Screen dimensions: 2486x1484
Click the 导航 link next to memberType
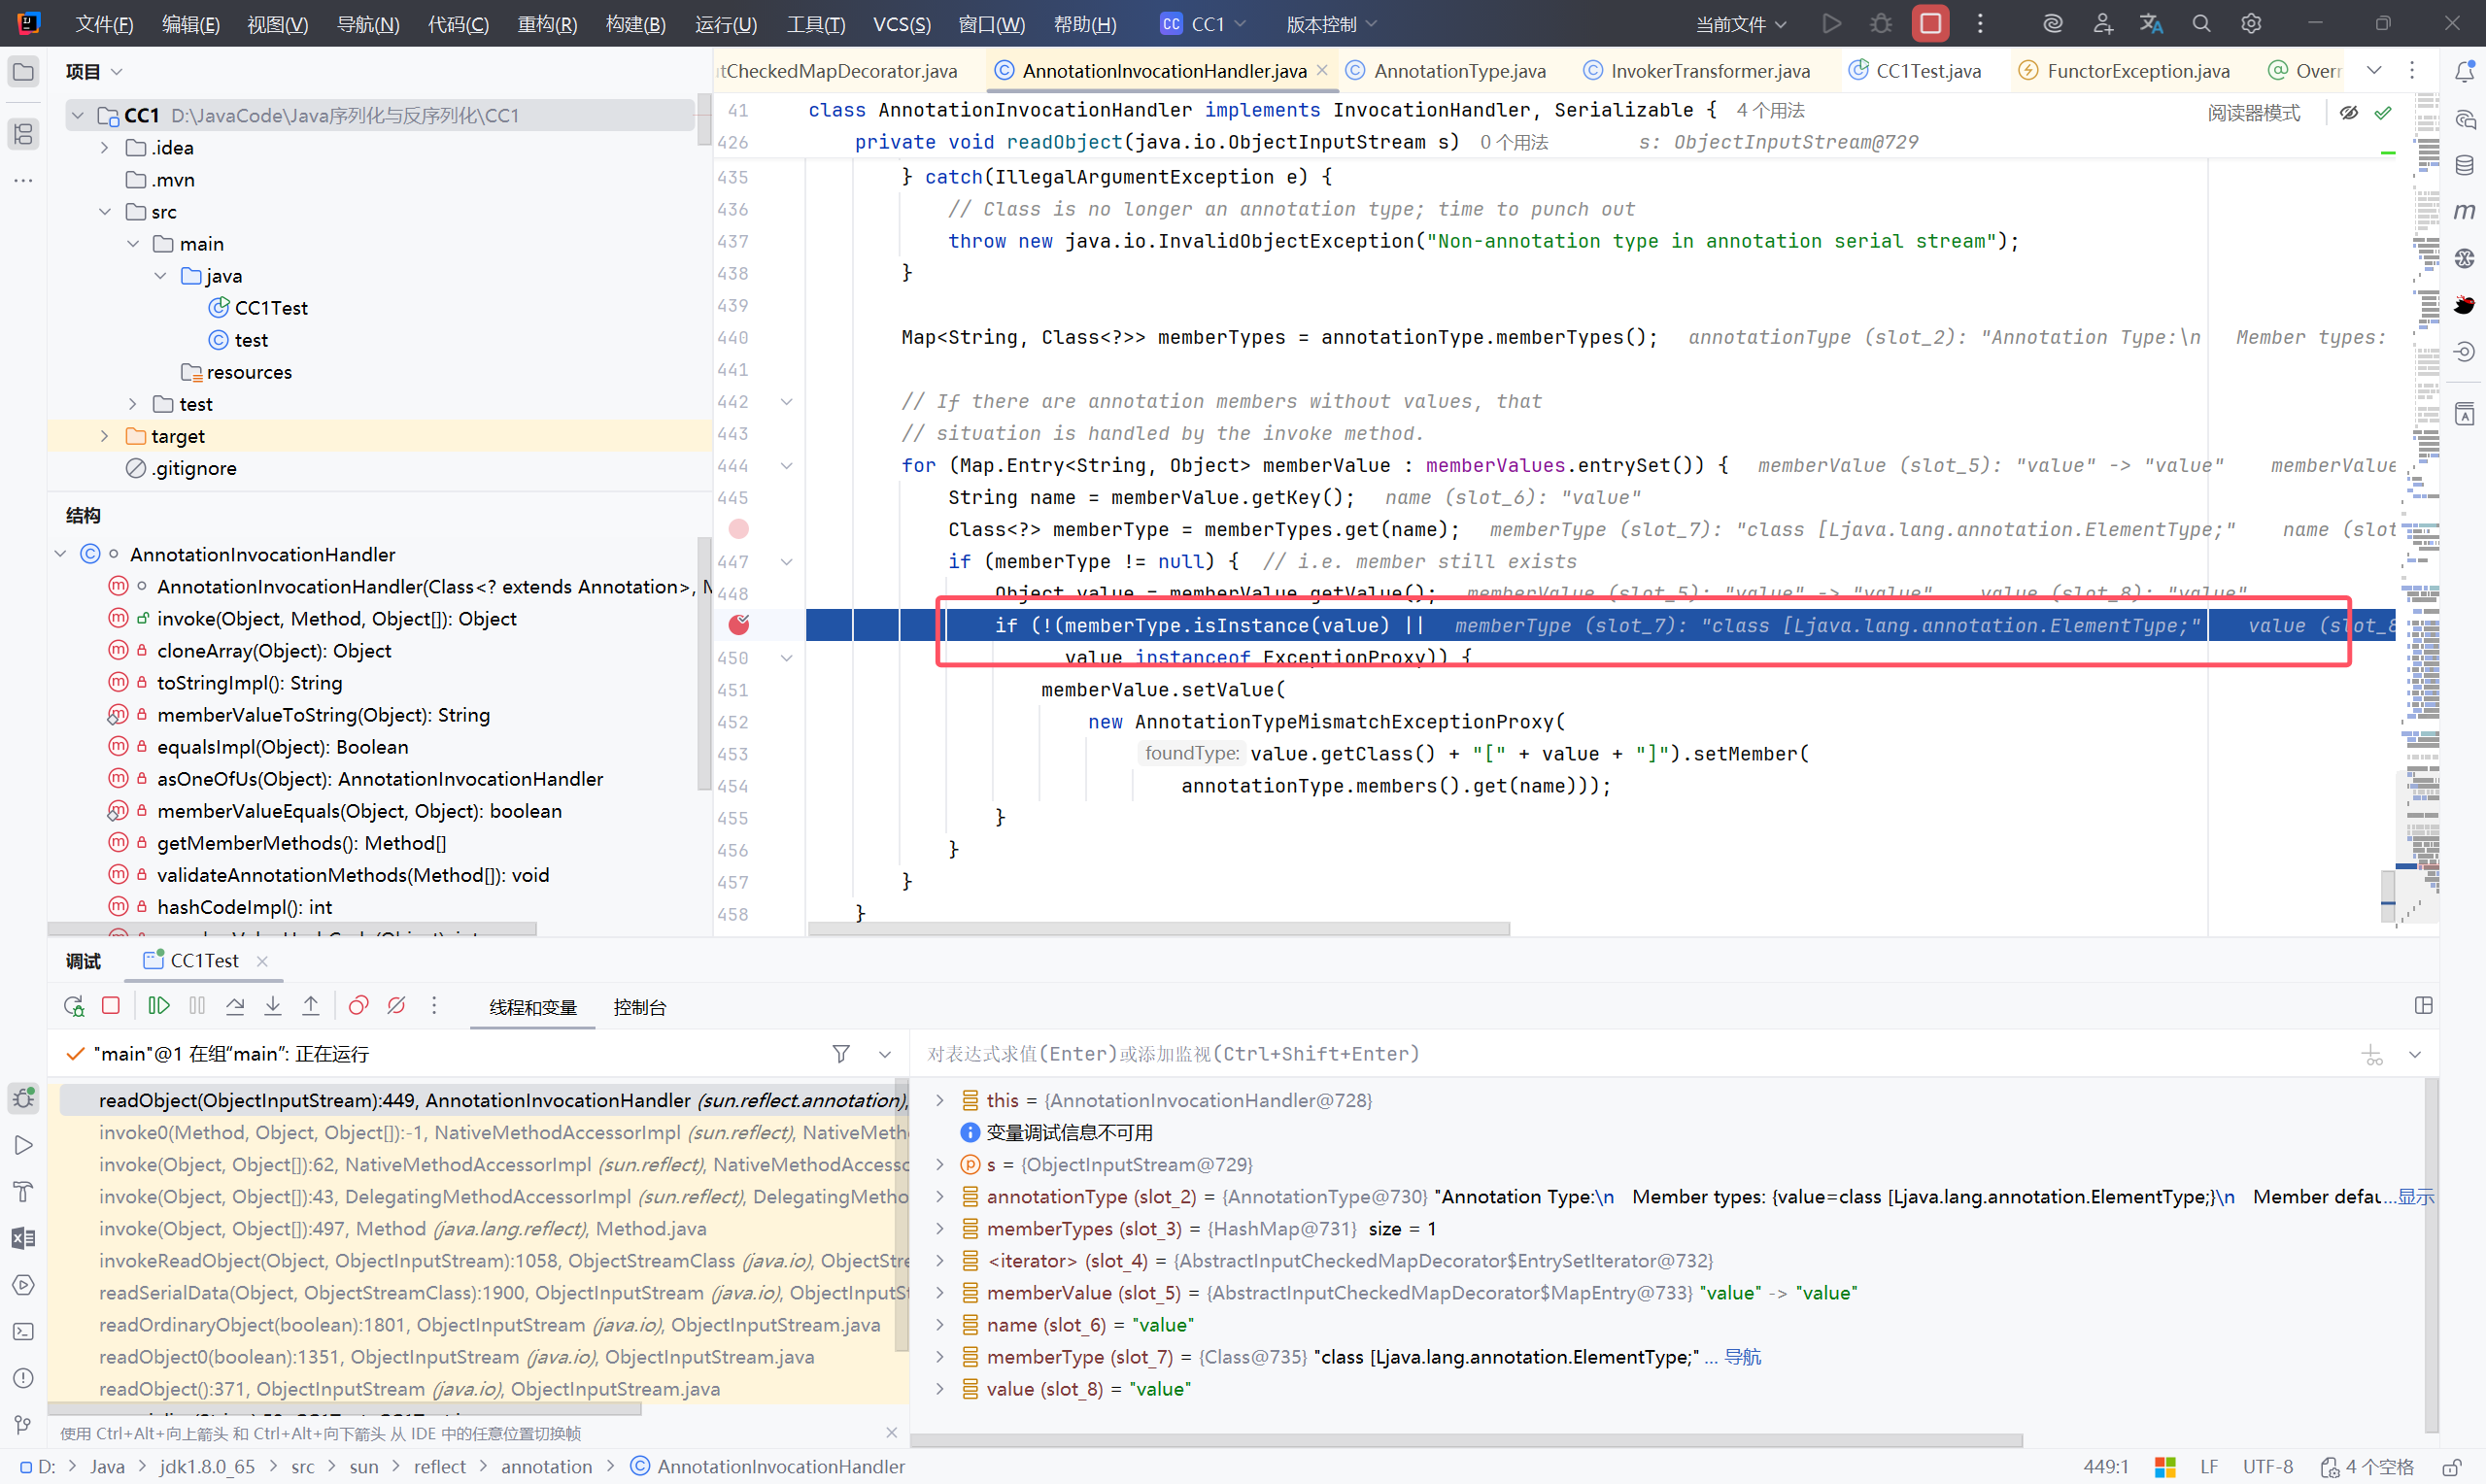[1742, 1357]
